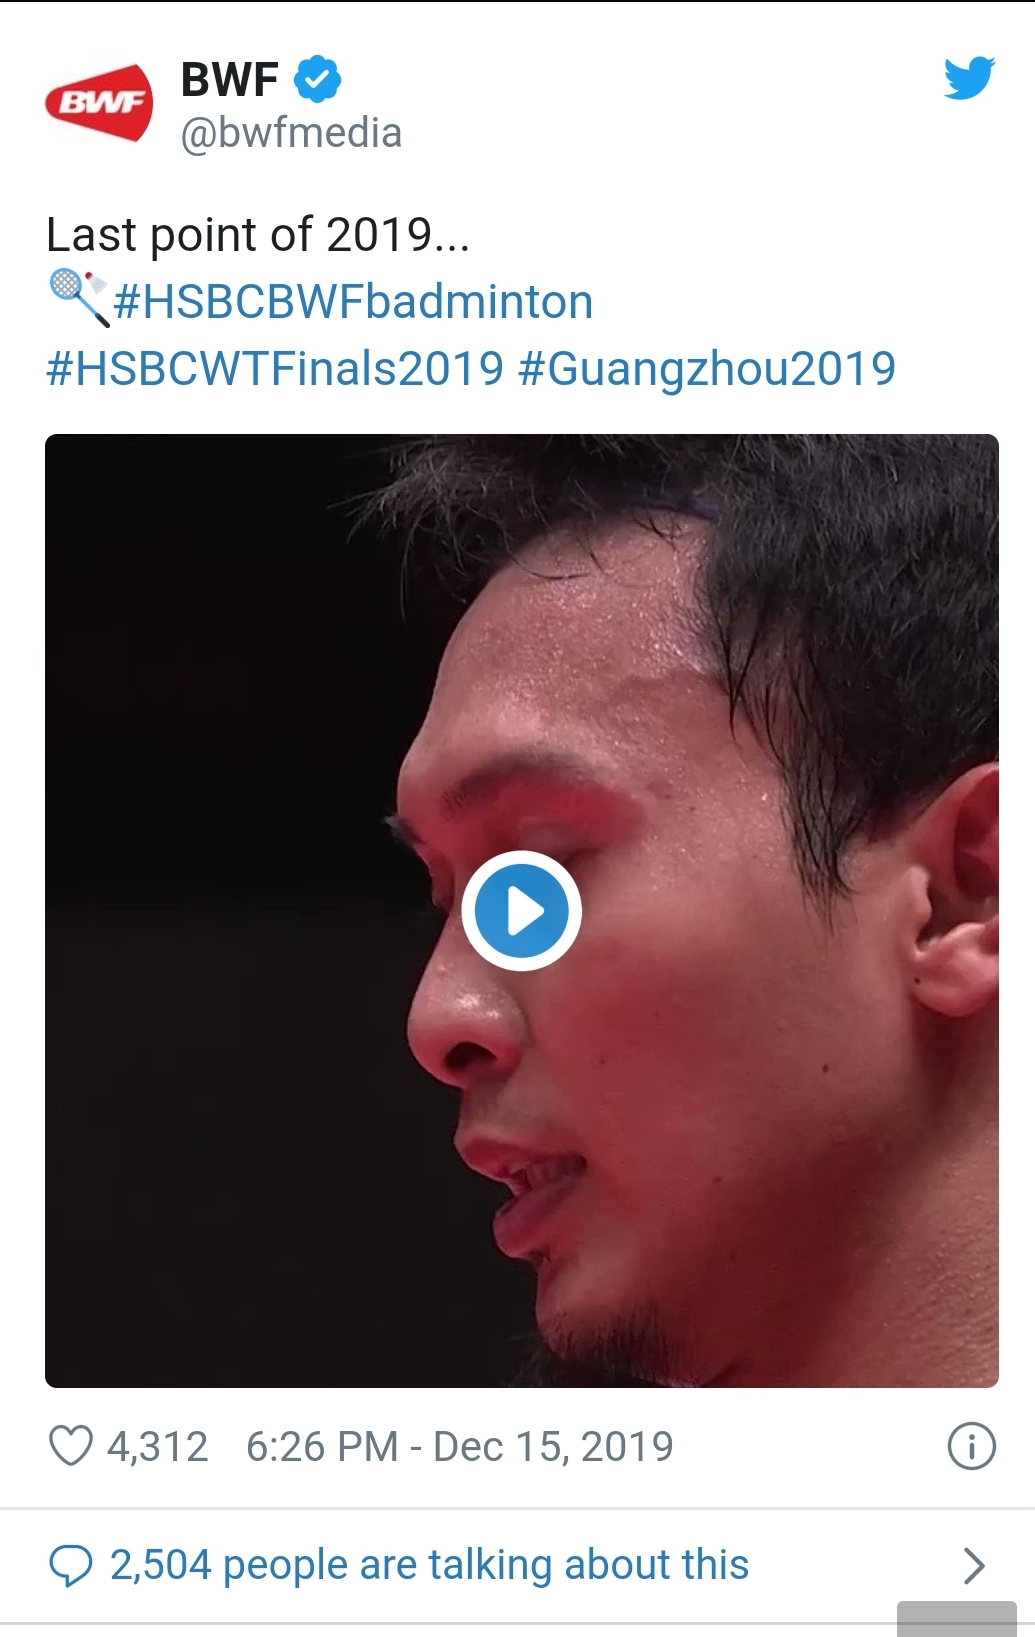
Task: Play the embedded video
Action: click(521, 911)
